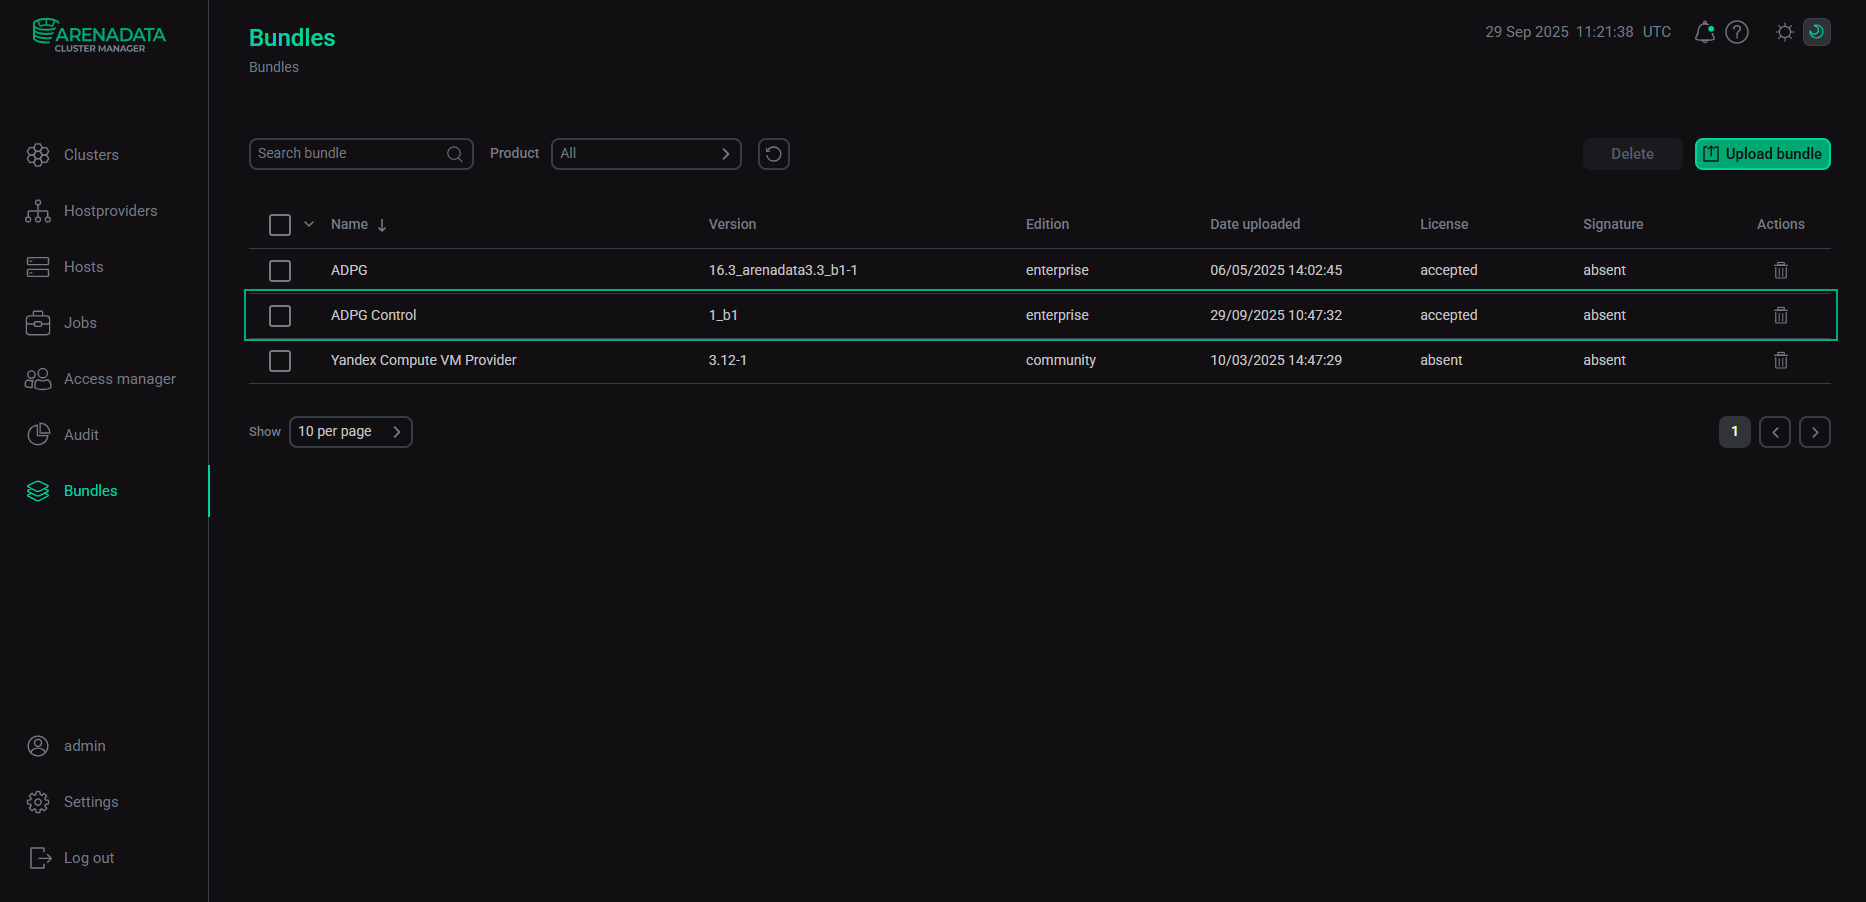This screenshot has height=902, width=1866.
Task: Select the ADPG Control row checkbox
Action: 280,316
